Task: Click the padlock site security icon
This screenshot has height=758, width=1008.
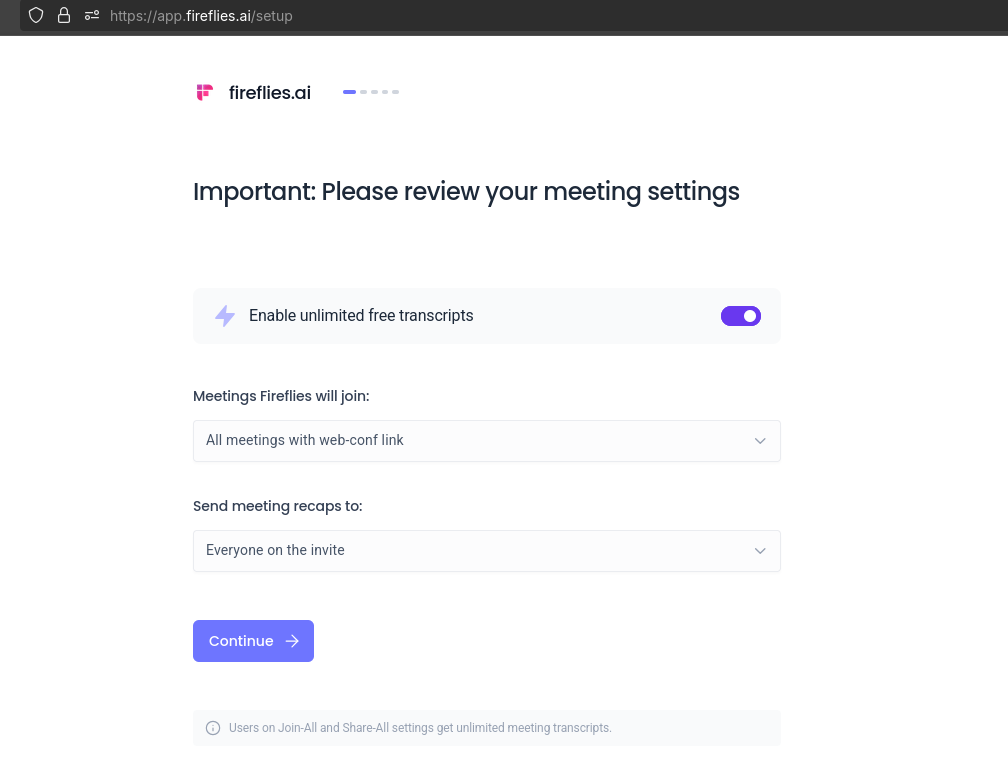Action: point(64,16)
